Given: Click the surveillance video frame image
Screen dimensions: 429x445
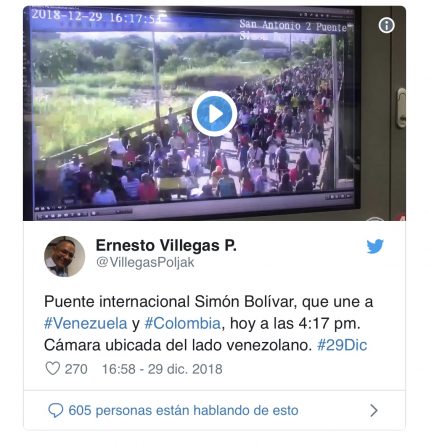Looking at the screenshot, I should click(x=214, y=113).
